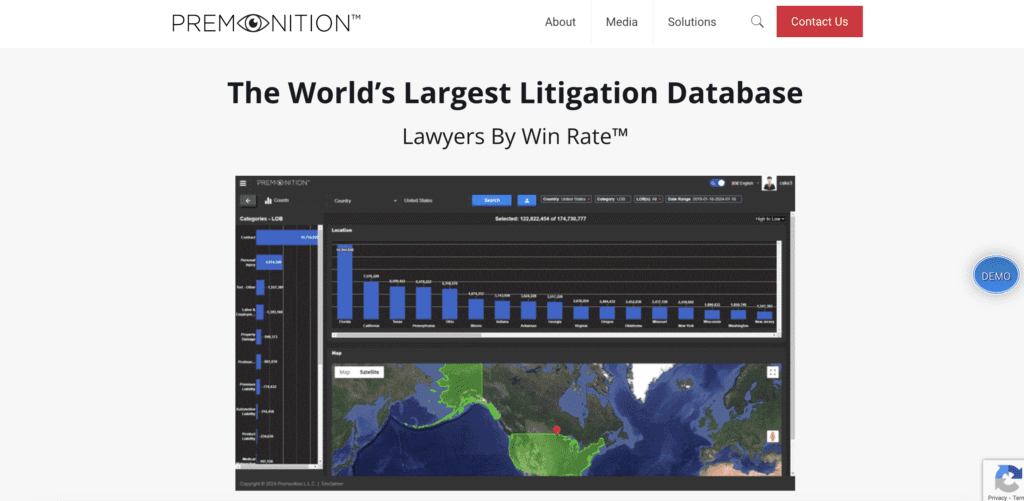Viewport: 1024px width, 501px height.
Task: Click the red map pin marker
Action: pos(556,430)
